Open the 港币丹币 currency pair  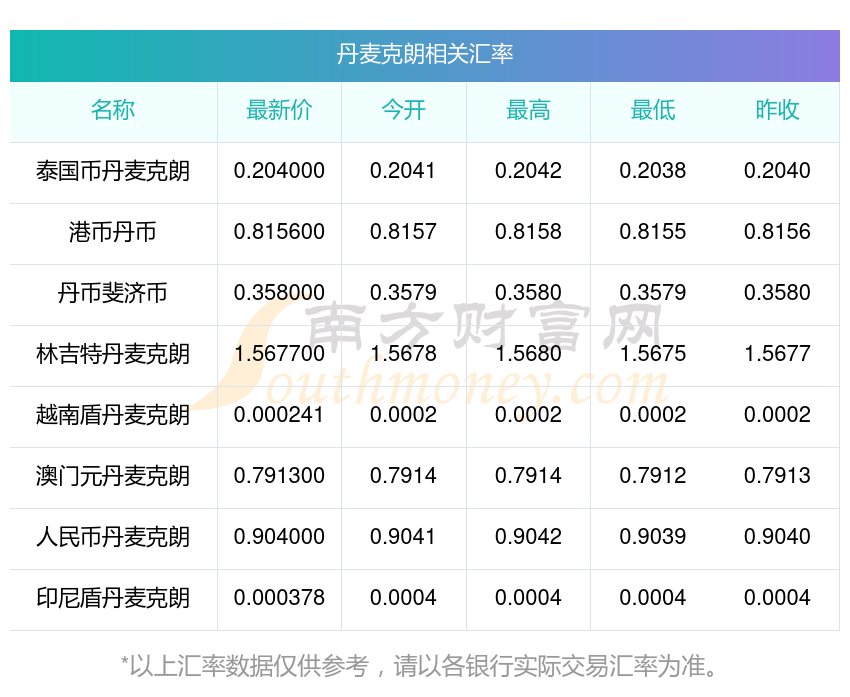pos(113,233)
